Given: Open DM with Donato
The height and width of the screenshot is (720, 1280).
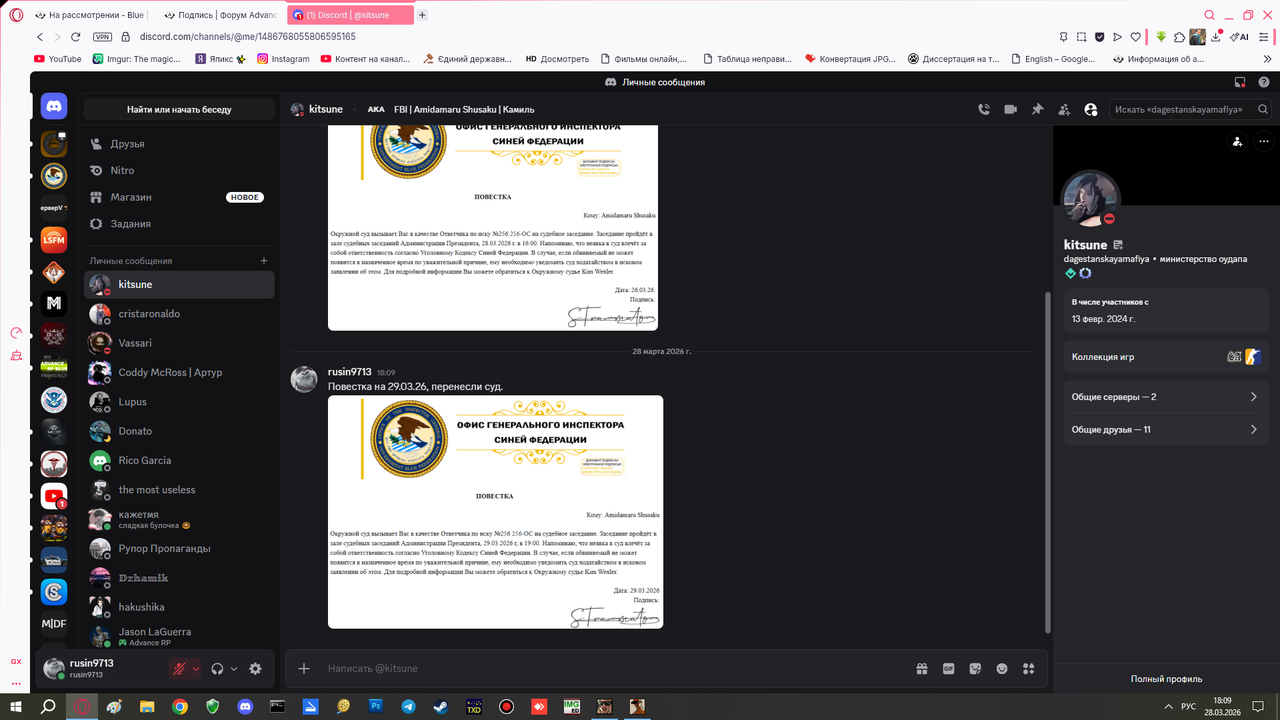Looking at the screenshot, I should pyautogui.click(x=179, y=431).
